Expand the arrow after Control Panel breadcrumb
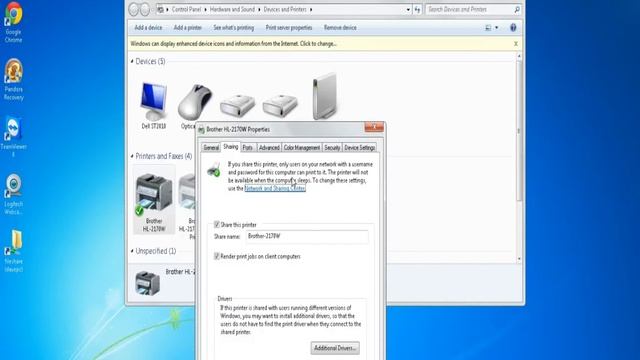The height and width of the screenshot is (360, 640). point(205,9)
